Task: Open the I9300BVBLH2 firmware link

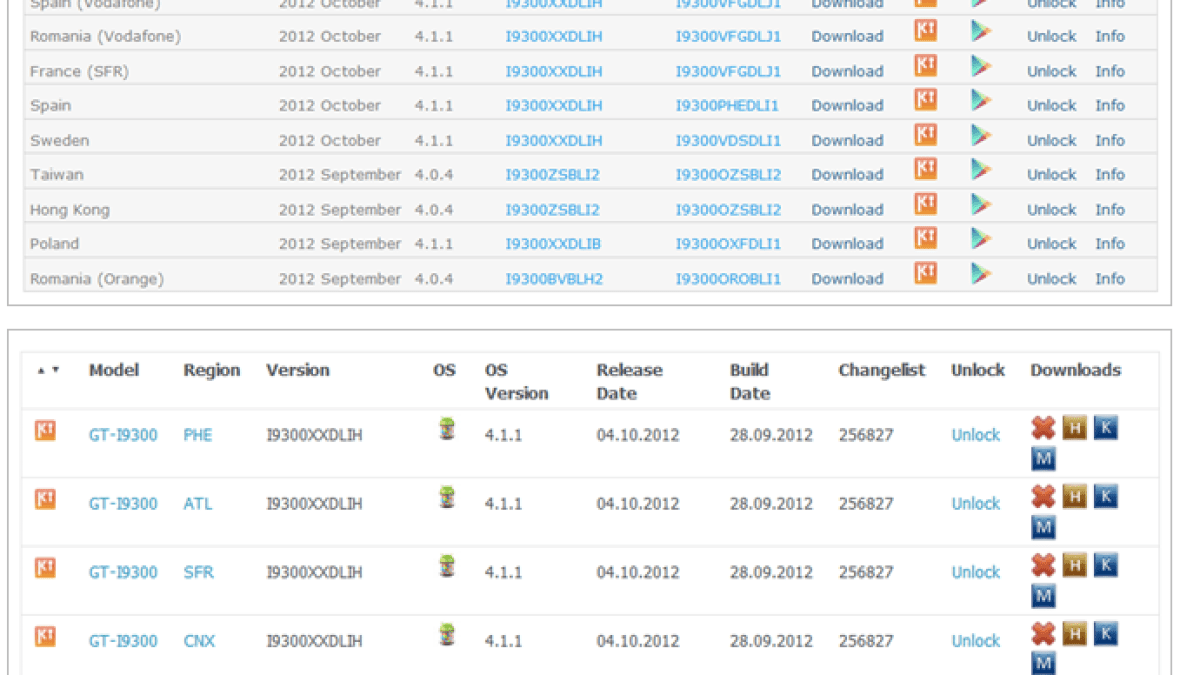Action: [x=554, y=279]
